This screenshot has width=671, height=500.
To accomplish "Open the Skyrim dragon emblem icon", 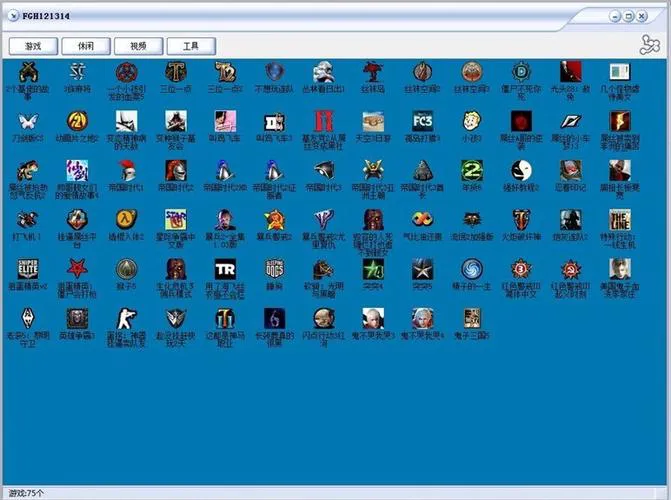I will 28,318.
